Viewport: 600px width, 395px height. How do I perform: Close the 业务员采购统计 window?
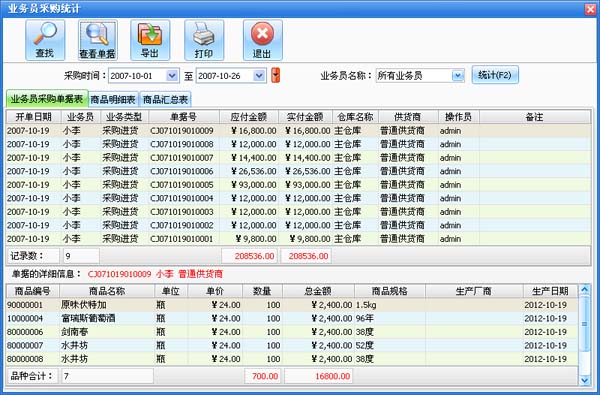[x=590, y=9]
